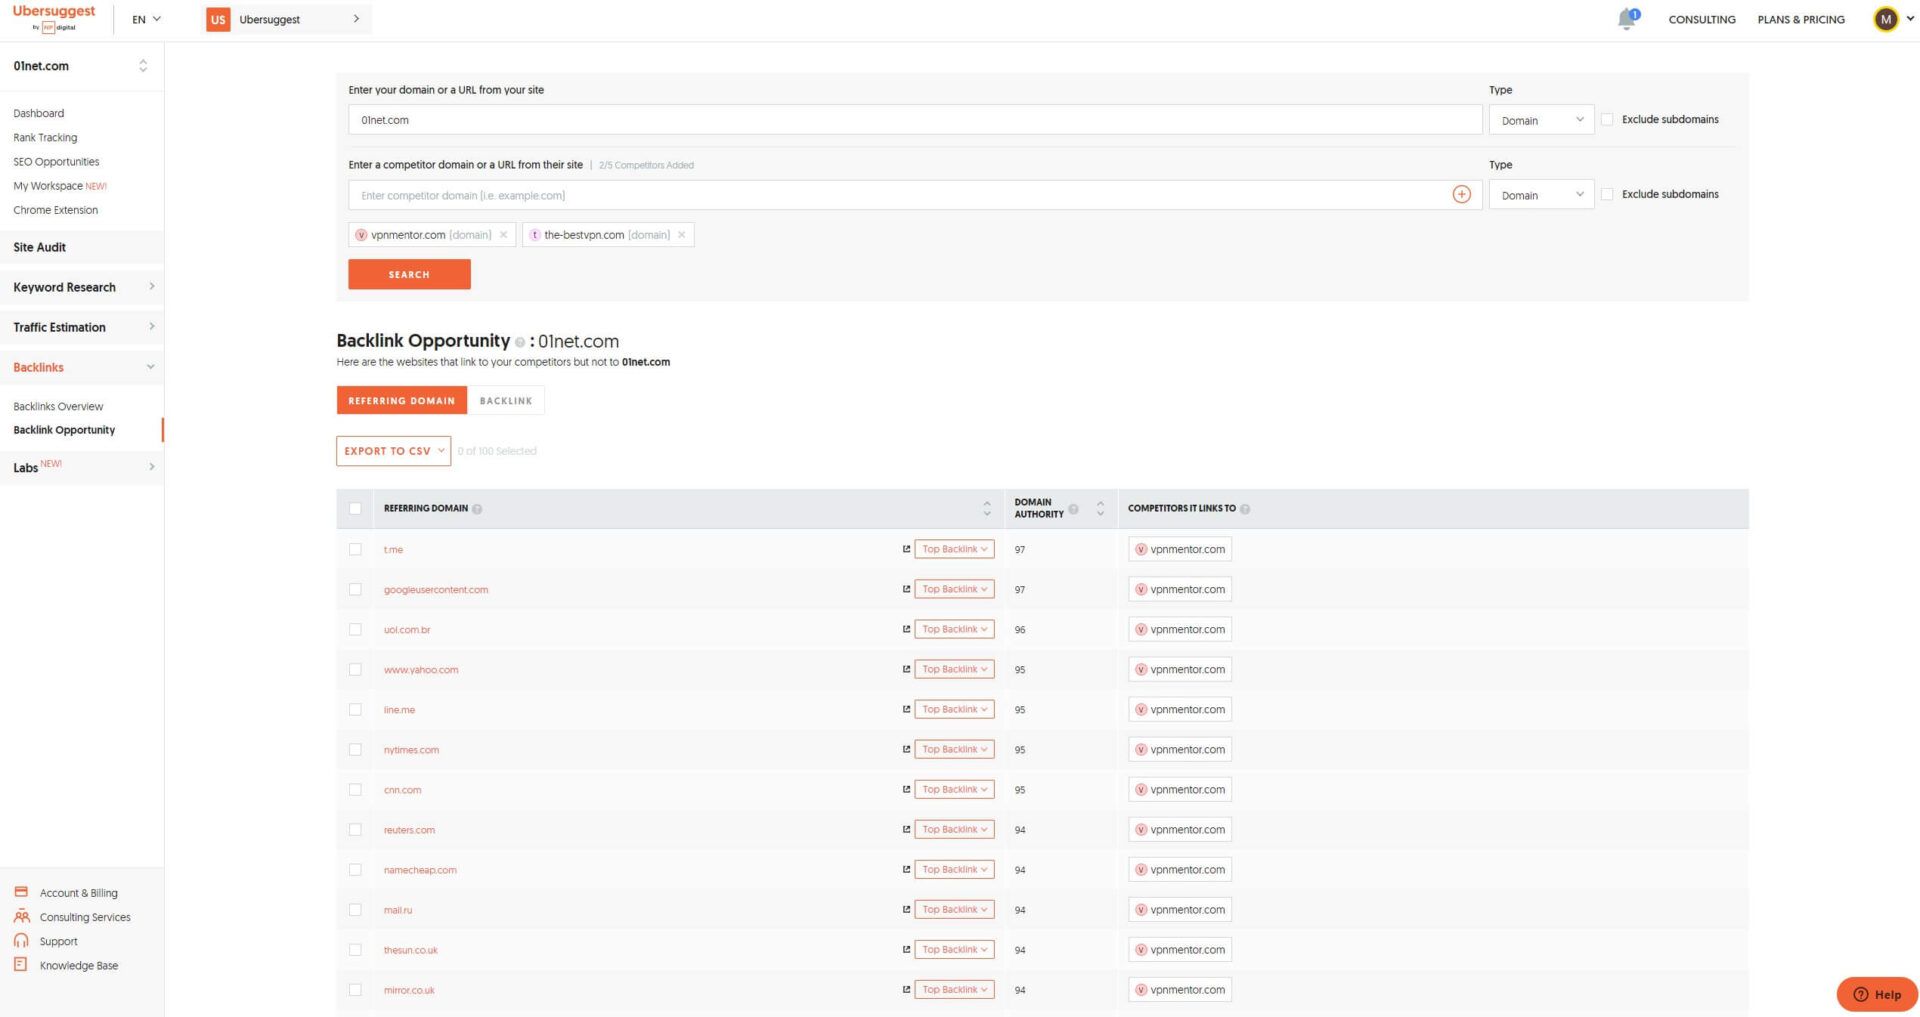
Task: Click the Referring Domain column info icon
Action: tap(477, 509)
